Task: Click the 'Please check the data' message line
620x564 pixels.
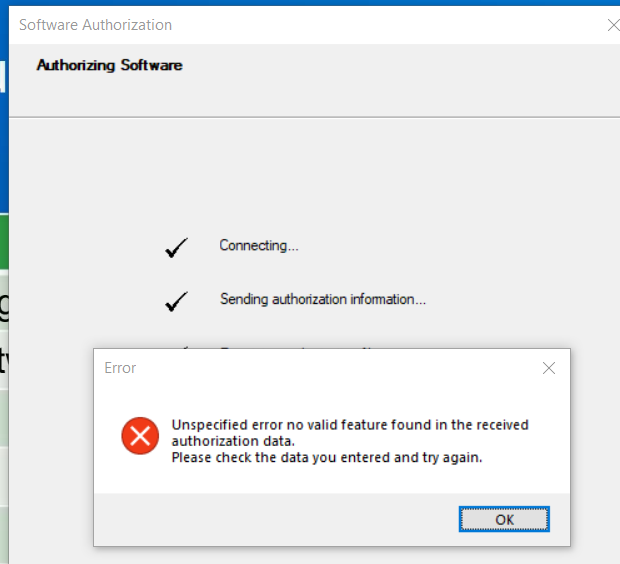Action: point(327,458)
